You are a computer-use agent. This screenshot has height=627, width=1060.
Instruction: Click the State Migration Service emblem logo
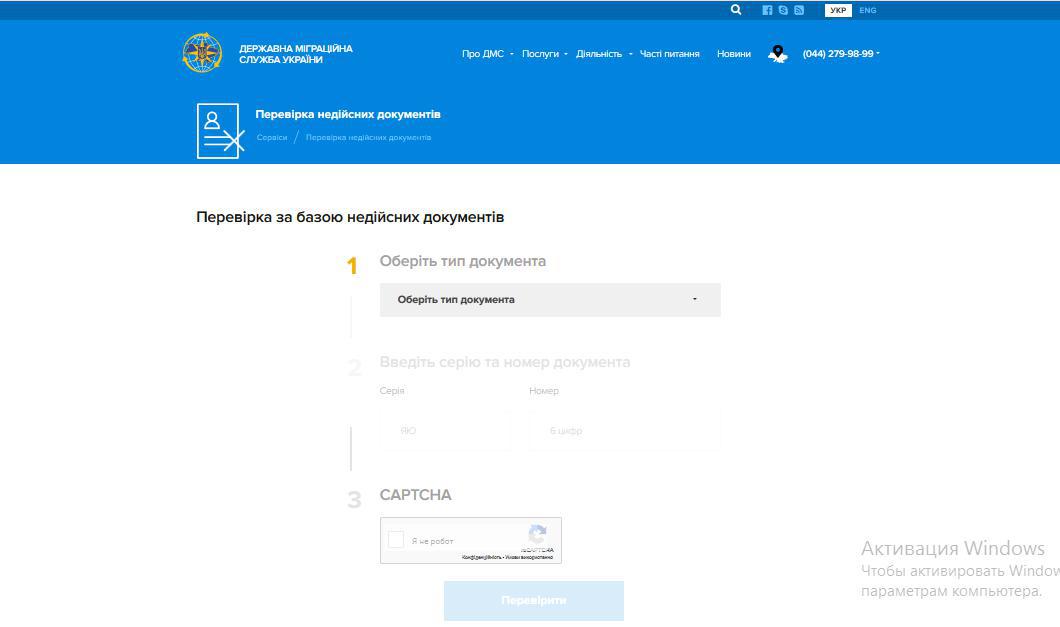[x=203, y=52]
